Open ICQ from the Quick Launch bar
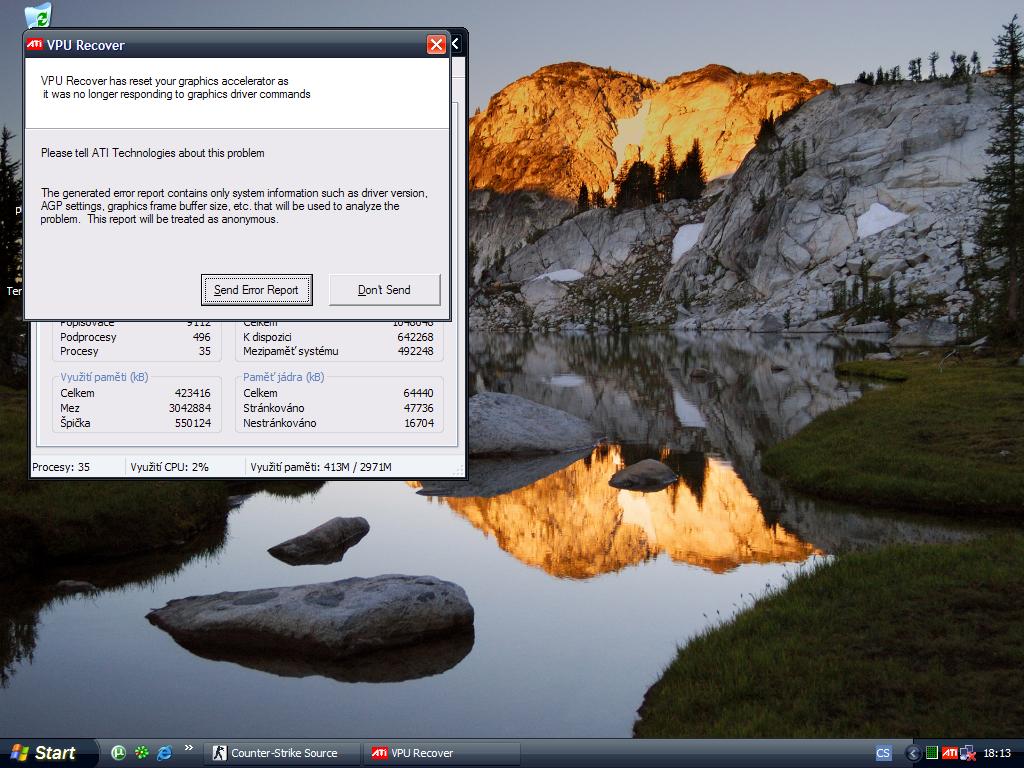This screenshot has width=1024, height=768. pos(141,753)
